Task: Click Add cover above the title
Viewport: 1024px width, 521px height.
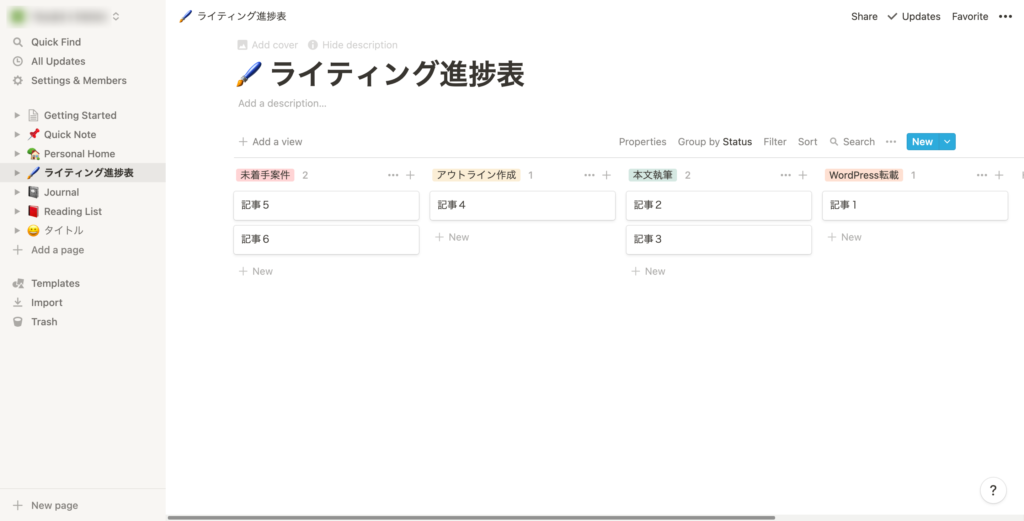Action: pyautogui.click(x=267, y=45)
